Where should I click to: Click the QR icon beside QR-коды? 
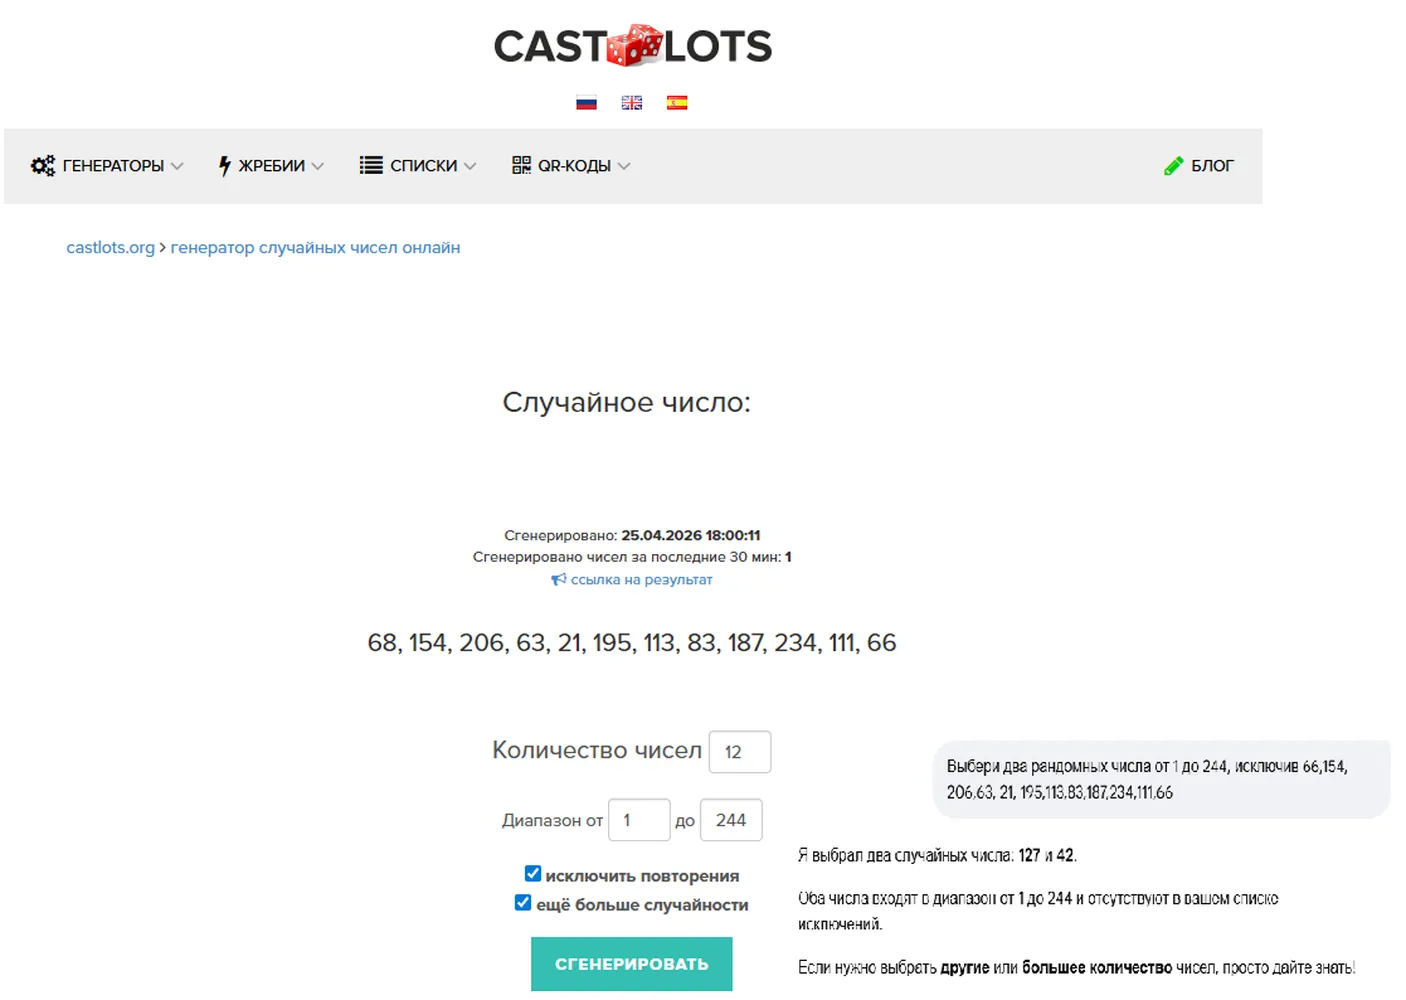[x=521, y=165]
